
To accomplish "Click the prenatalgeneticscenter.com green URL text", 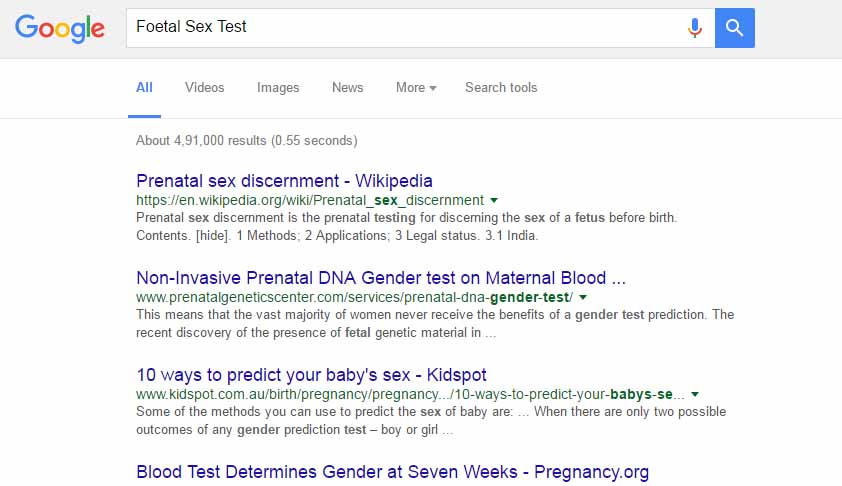I will [353, 298].
